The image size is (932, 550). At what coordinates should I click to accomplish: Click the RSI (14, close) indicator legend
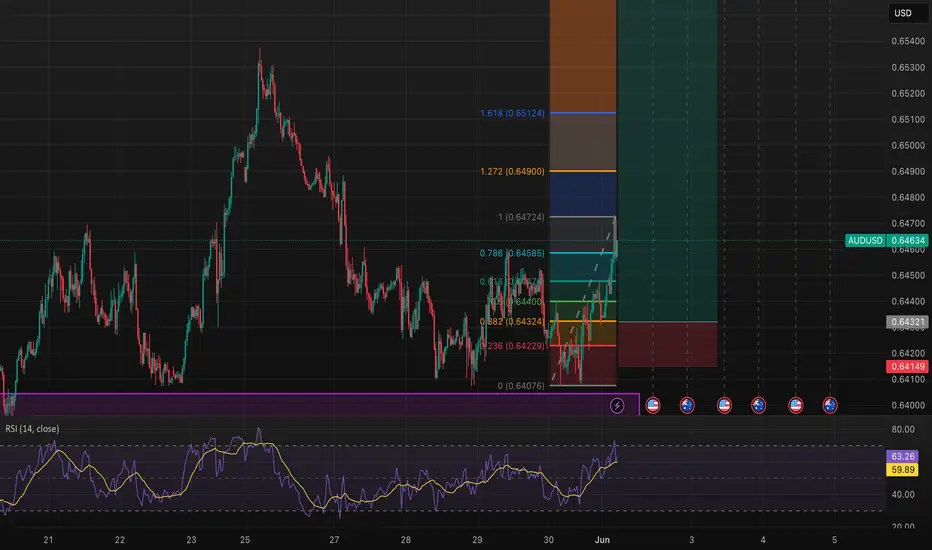point(32,429)
